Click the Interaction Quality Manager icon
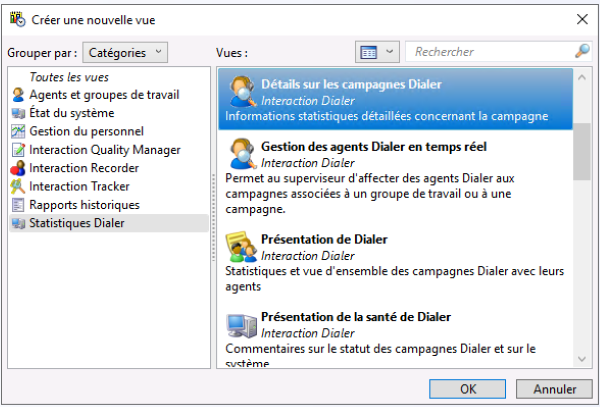The image size is (600, 407). tap(18, 150)
